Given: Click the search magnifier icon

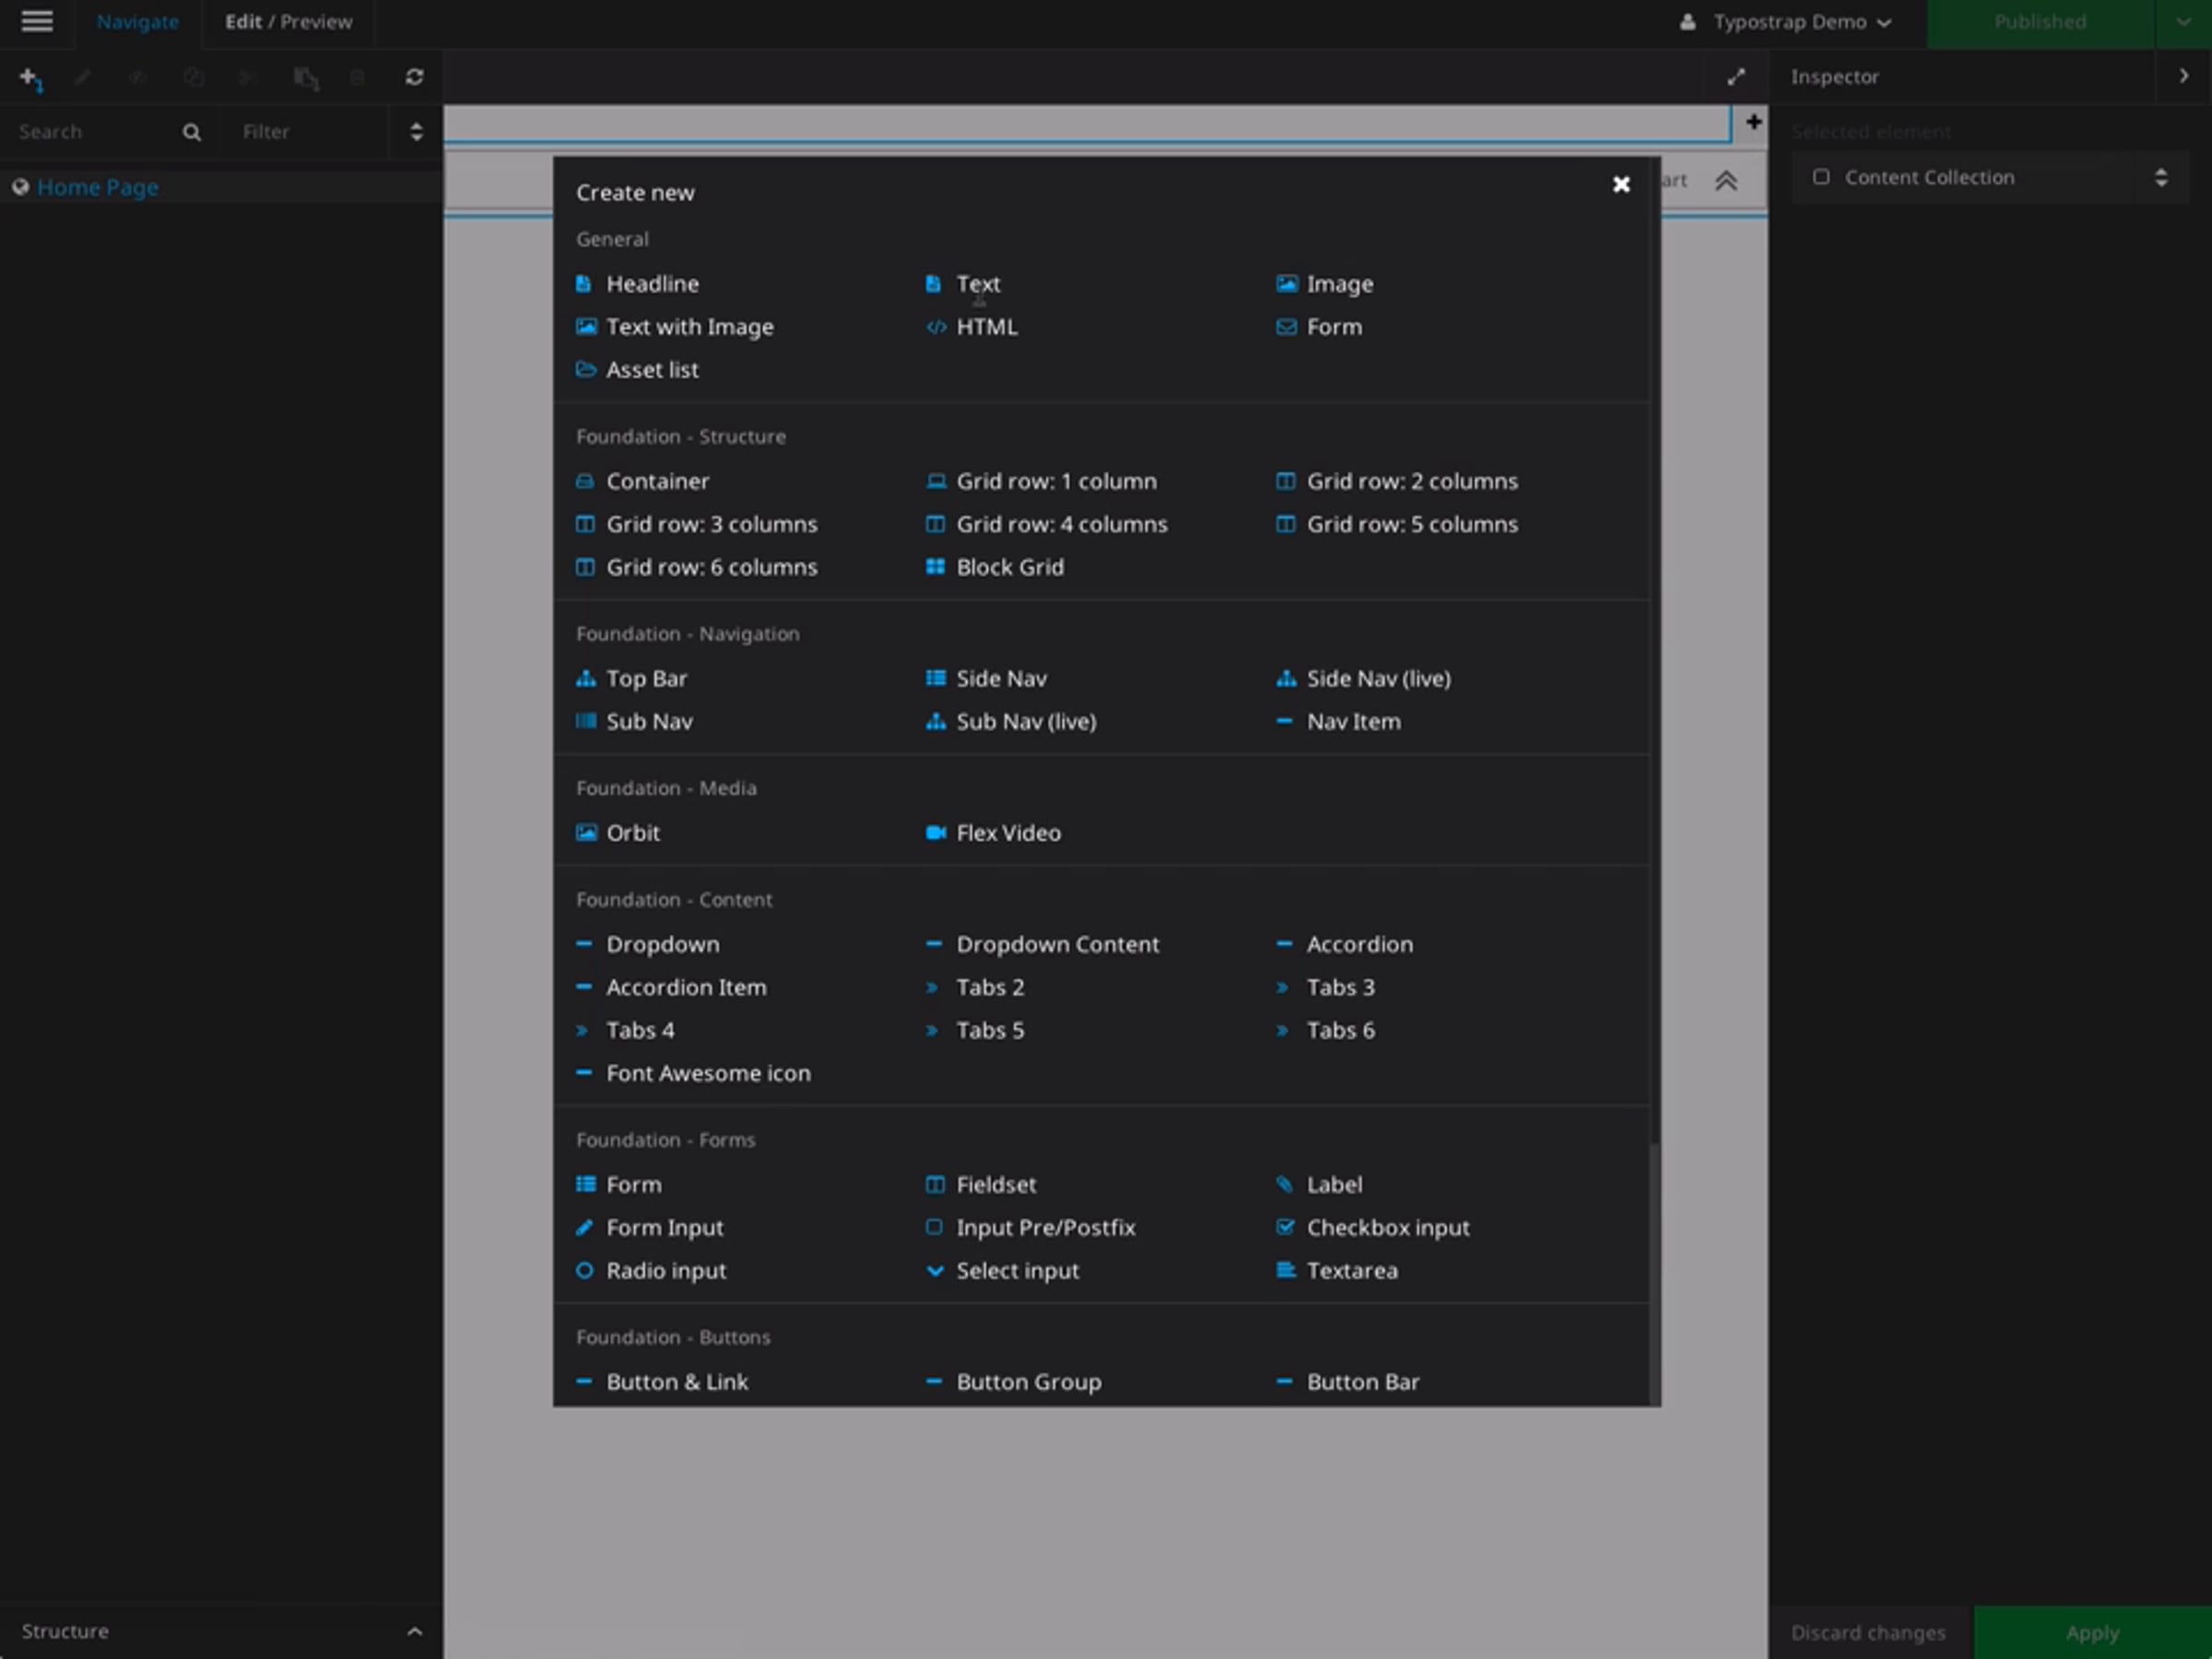Looking at the screenshot, I should click(192, 132).
